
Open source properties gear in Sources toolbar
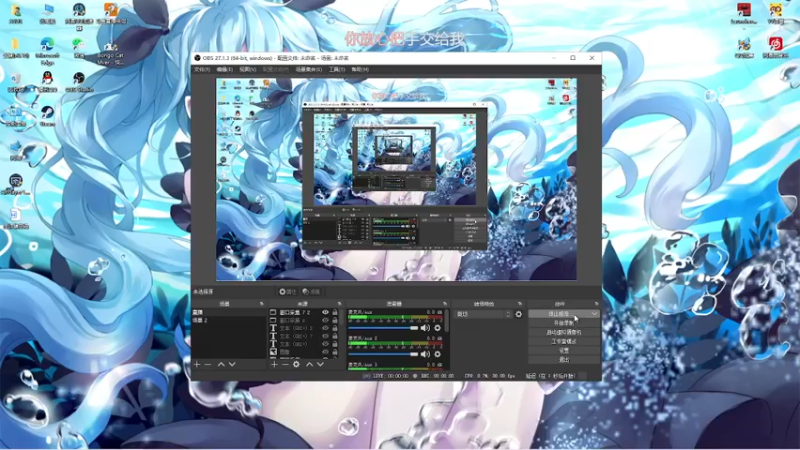coord(296,364)
